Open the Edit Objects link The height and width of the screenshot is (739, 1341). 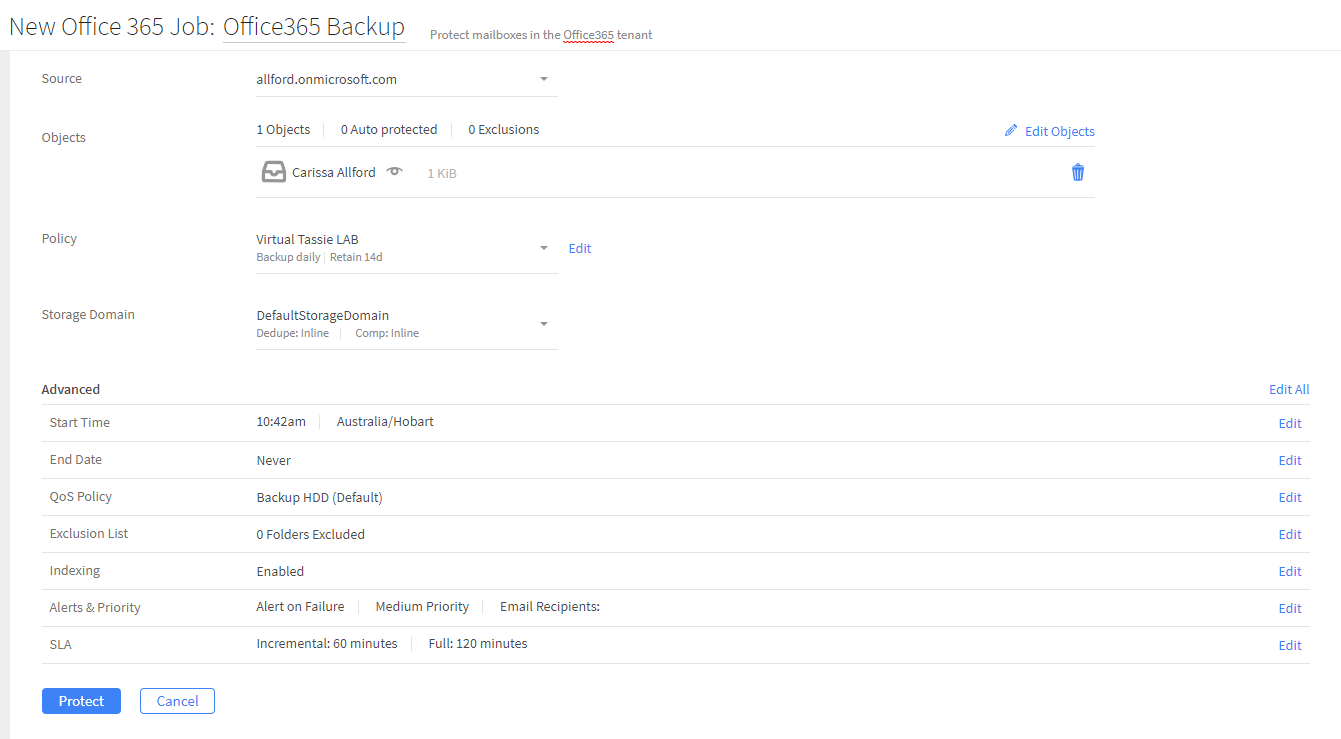tap(1060, 131)
